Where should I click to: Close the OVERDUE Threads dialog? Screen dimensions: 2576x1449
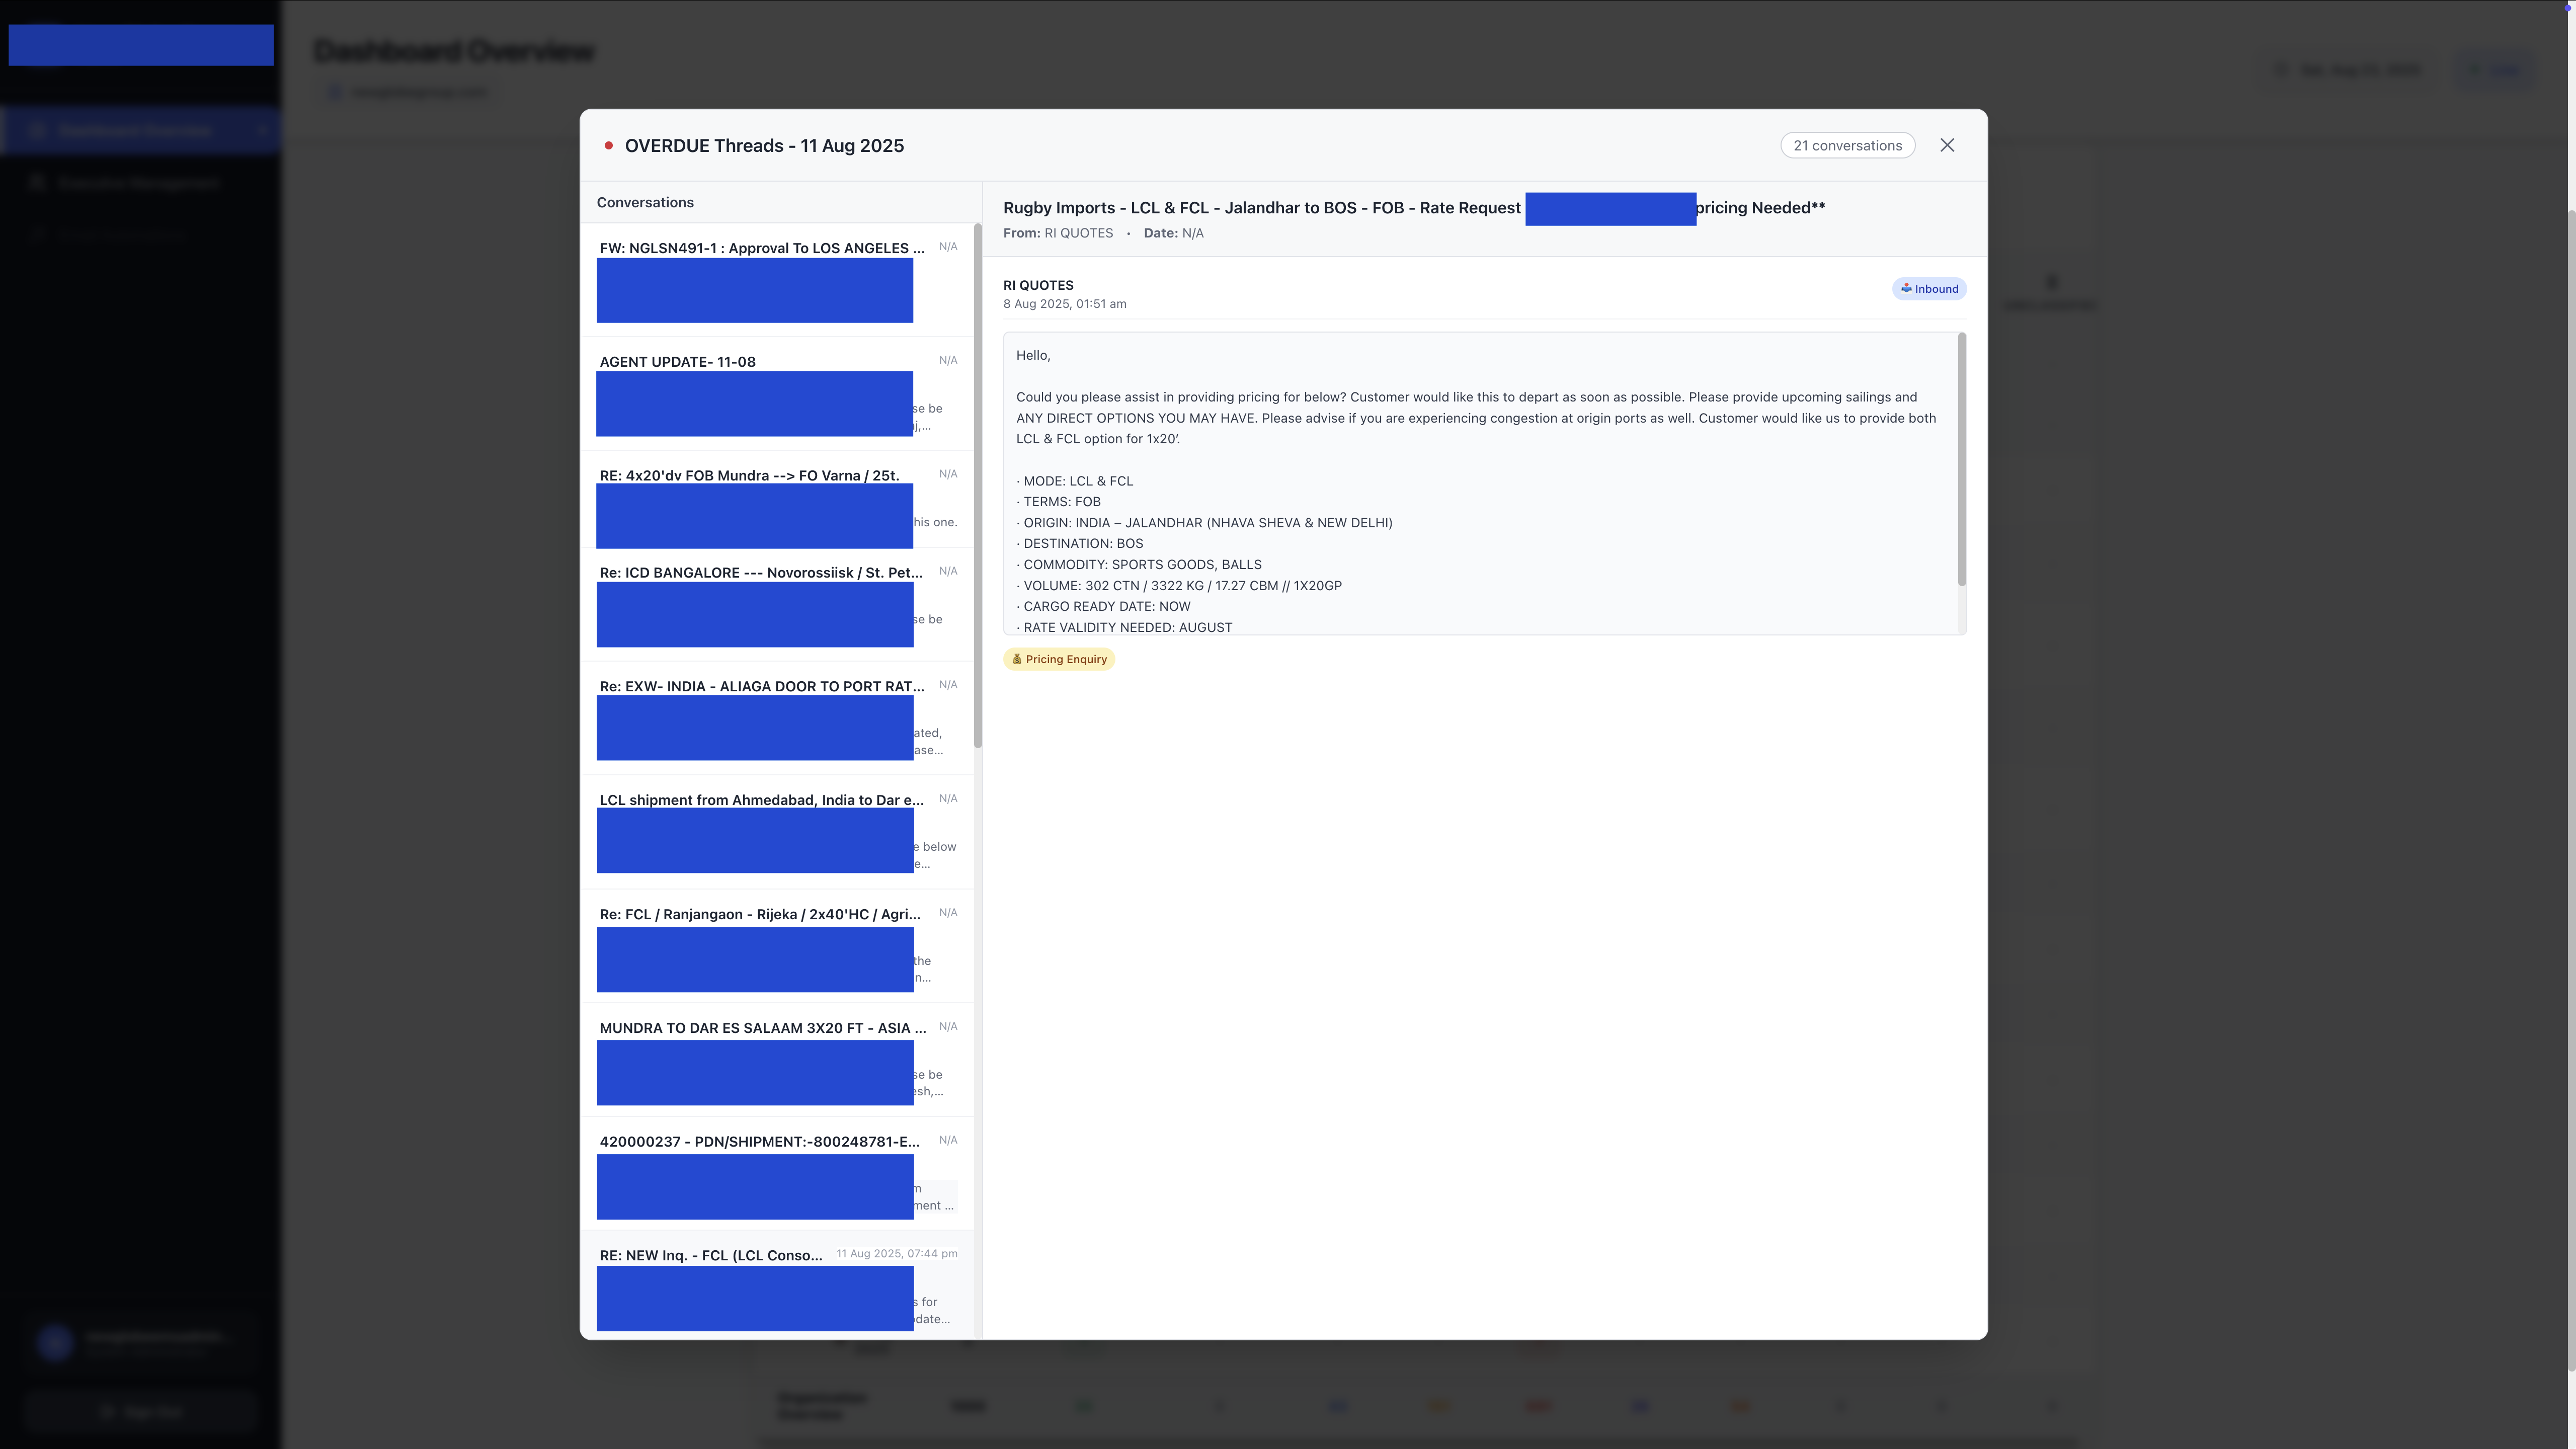tap(1946, 145)
